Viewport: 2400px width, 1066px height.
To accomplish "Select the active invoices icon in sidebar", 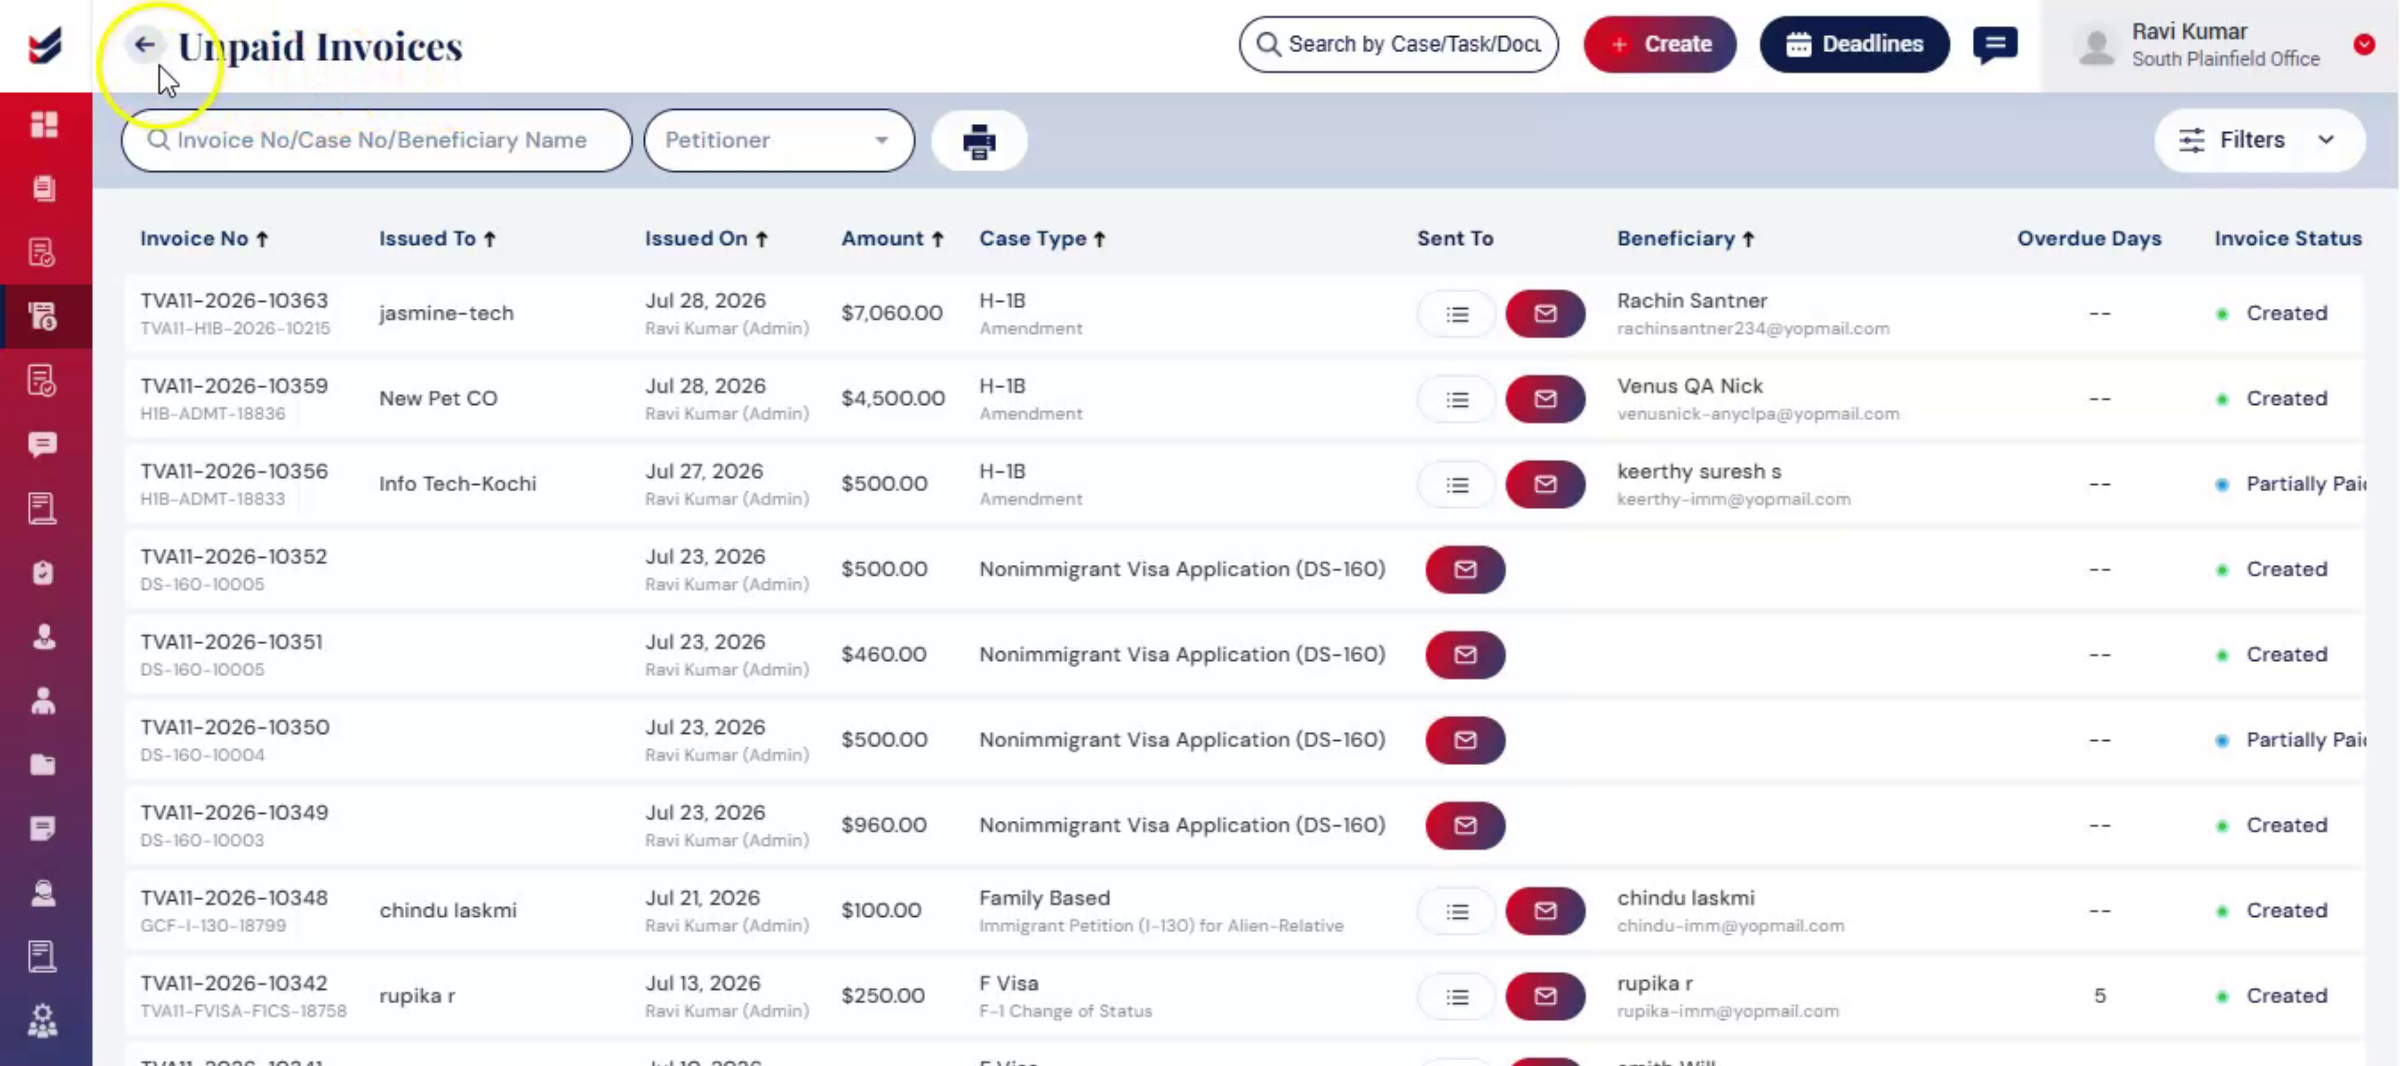I will [43, 316].
